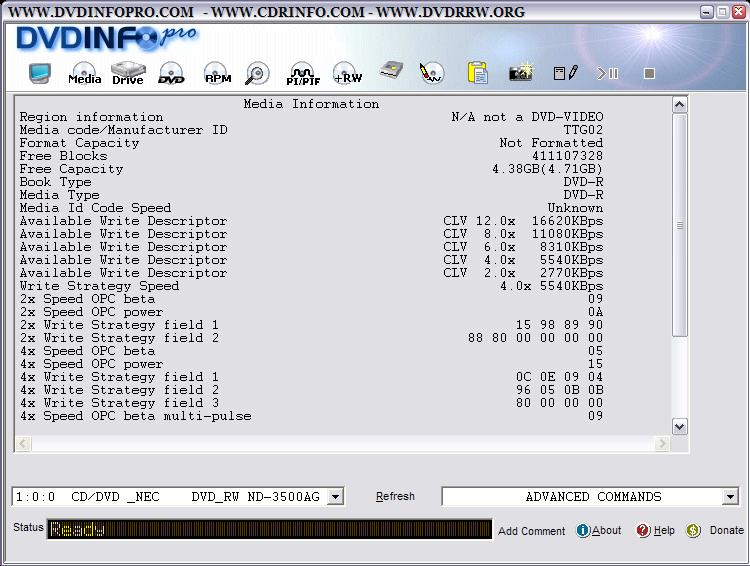Click the 'Region information' row label
Viewport: 750px width, 566px height.
91,117
